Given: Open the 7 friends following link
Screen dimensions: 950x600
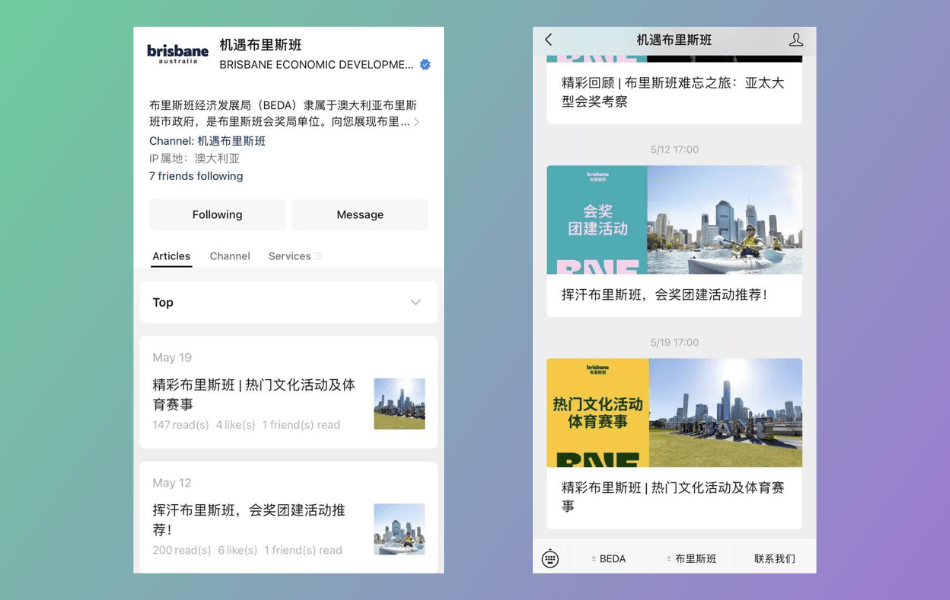Looking at the screenshot, I should (196, 176).
